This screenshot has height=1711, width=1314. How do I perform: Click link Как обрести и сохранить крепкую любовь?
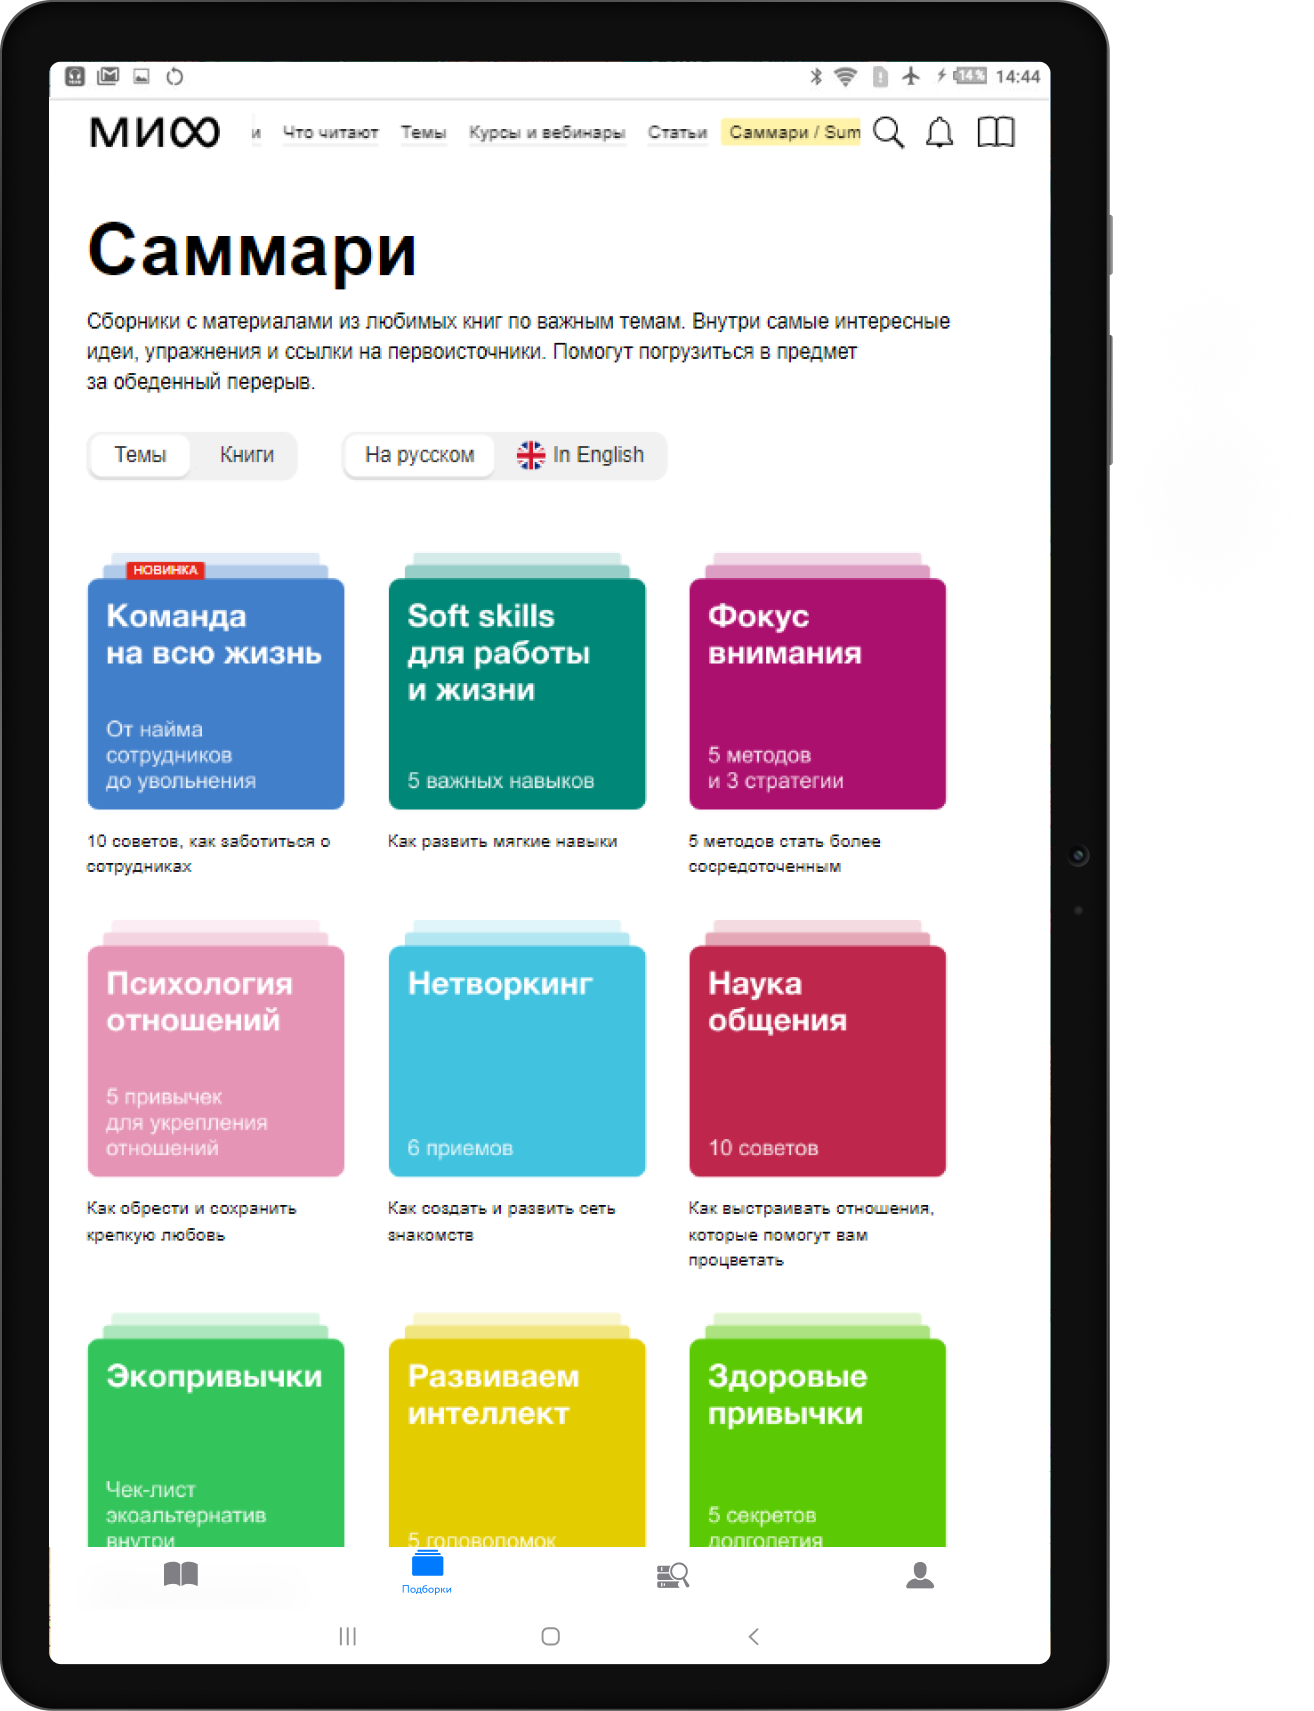point(191,1222)
